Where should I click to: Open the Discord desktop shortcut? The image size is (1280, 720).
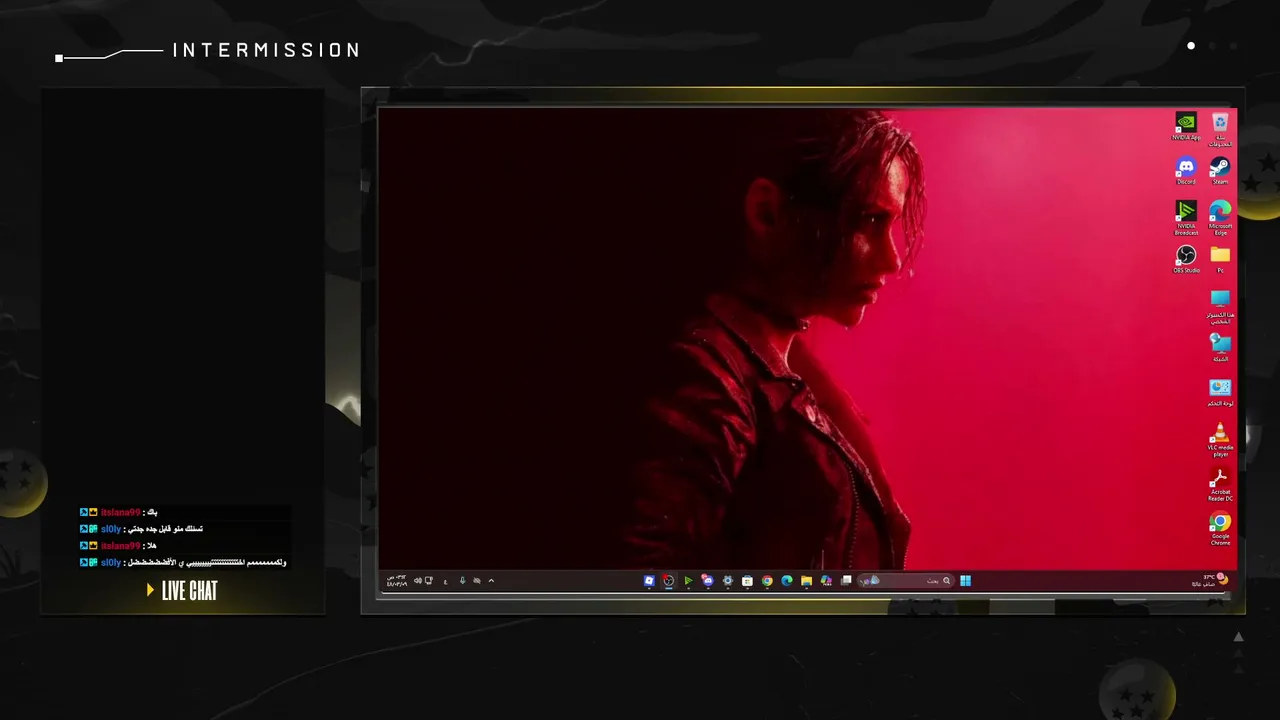click(x=1186, y=170)
